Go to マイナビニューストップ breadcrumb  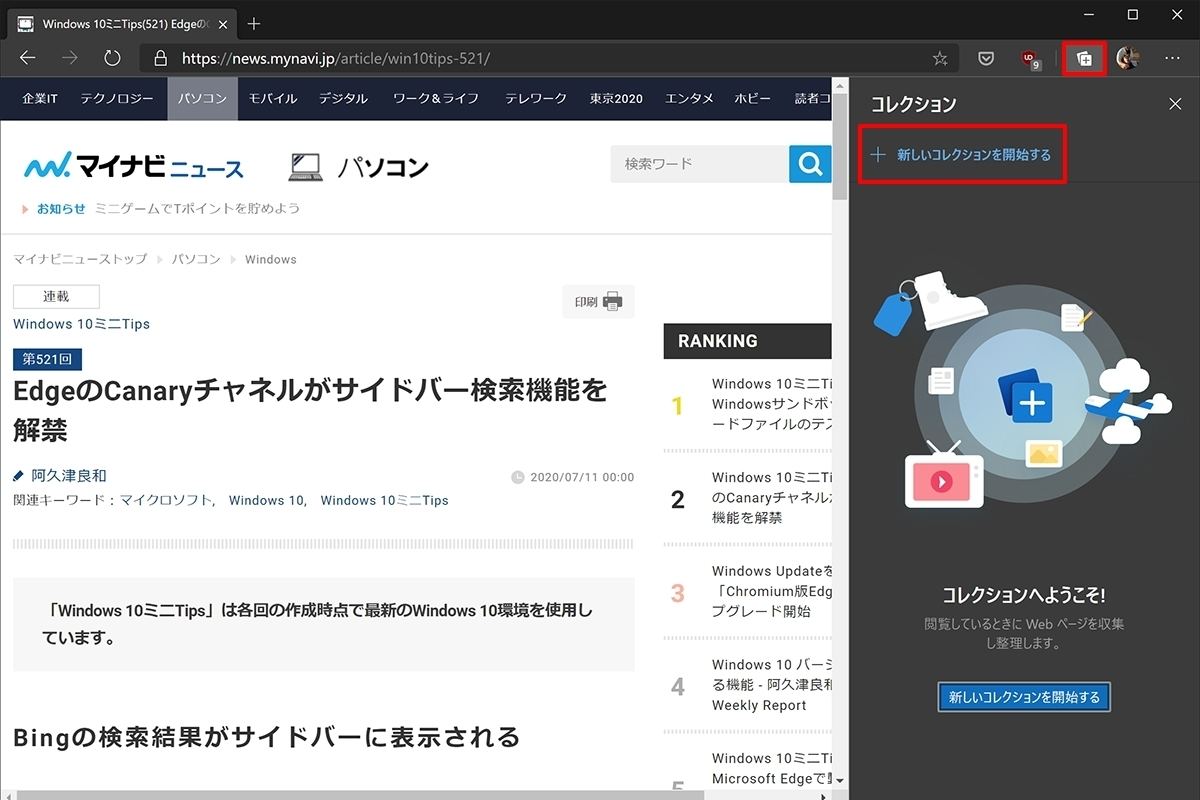[80, 259]
